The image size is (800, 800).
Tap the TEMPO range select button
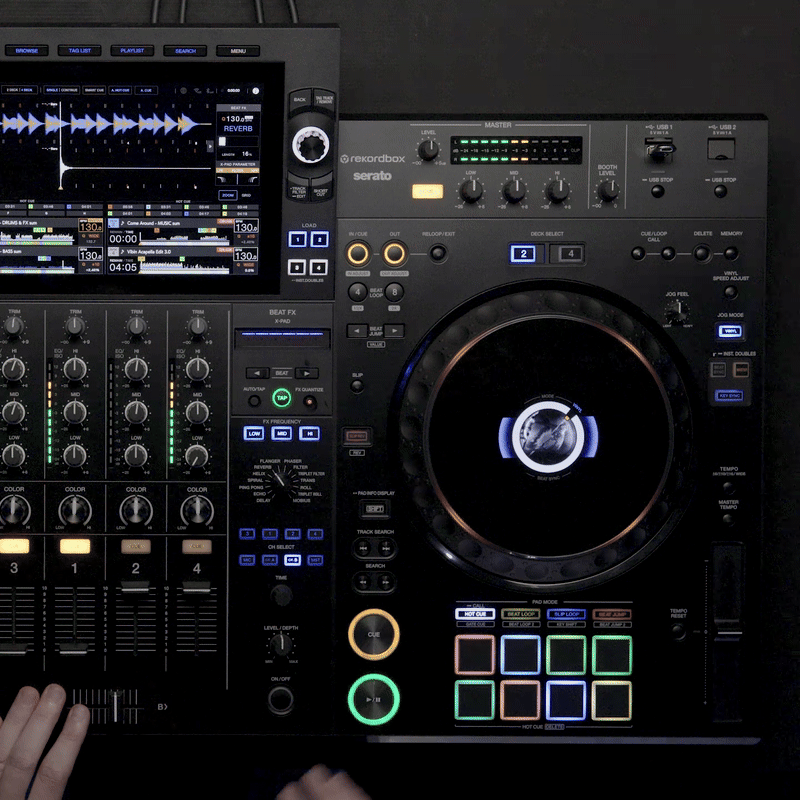coord(728,487)
